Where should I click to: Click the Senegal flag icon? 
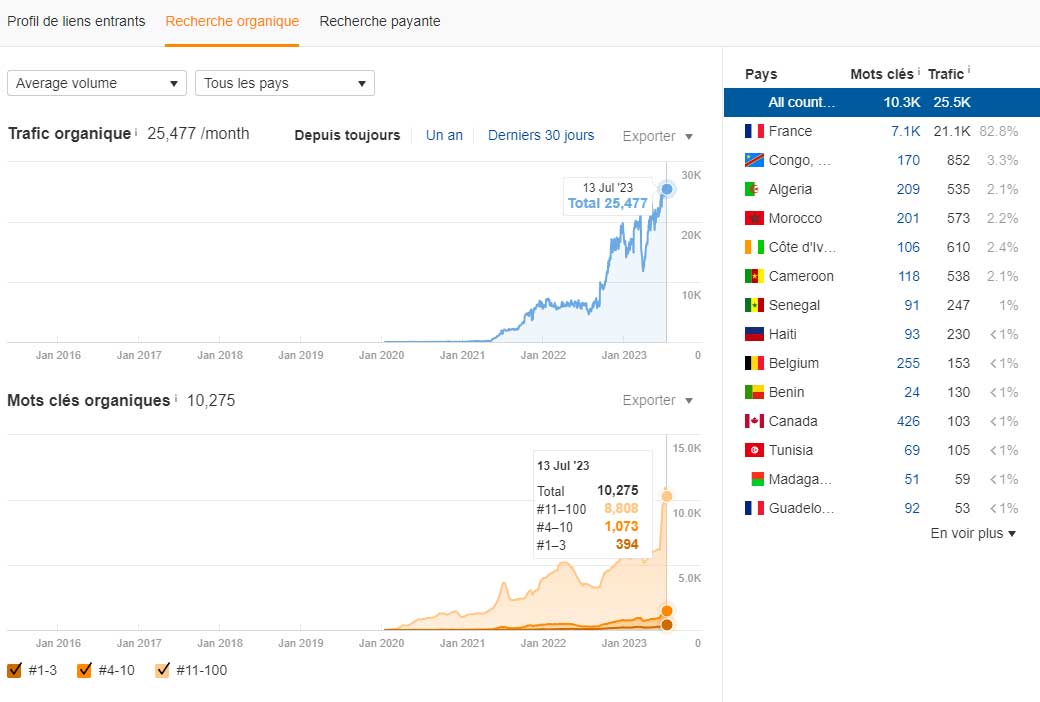(754, 305)
